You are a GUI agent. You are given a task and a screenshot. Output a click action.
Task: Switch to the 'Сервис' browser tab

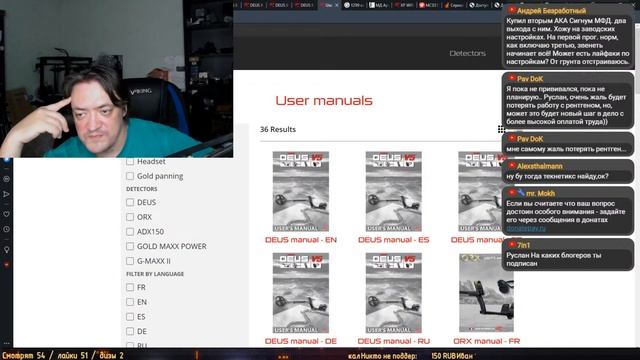(454, 5)
